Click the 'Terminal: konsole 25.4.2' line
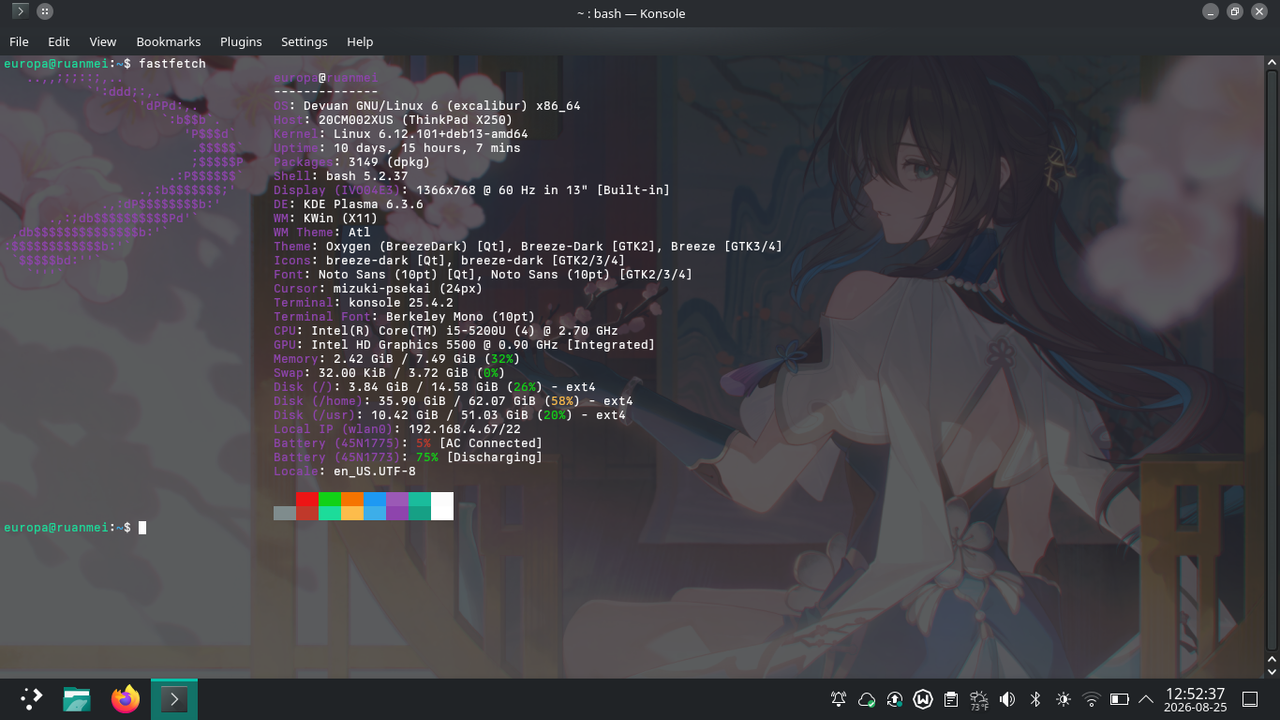The width and height of the screenshot is (1280, 720). [363, 301]
